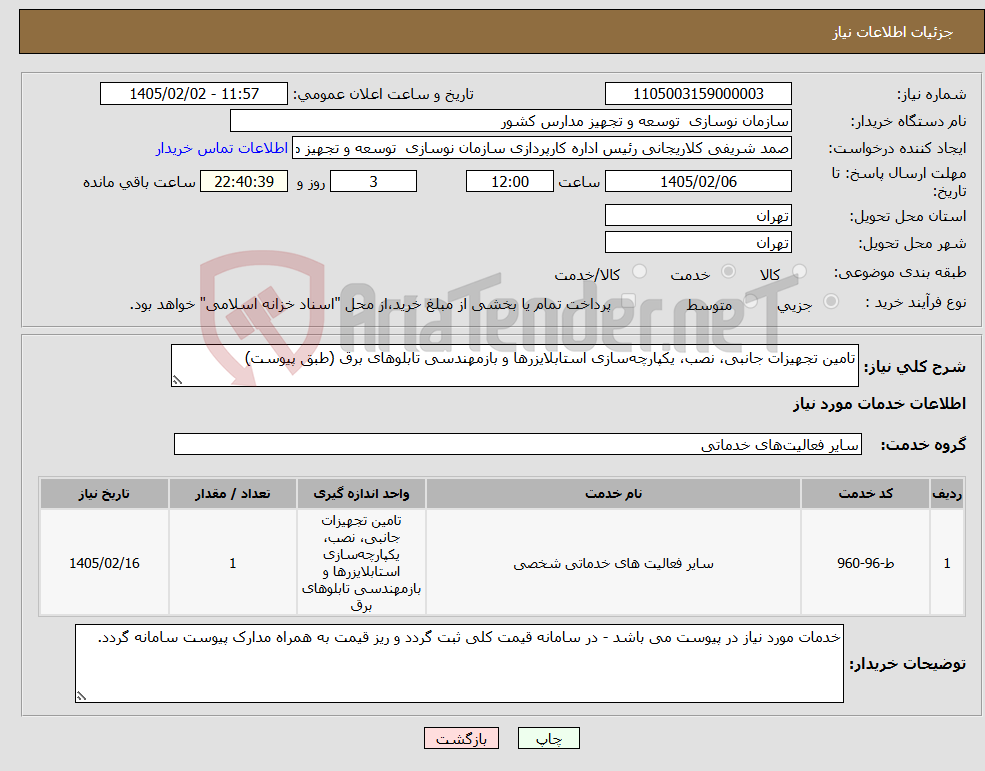Select the جزیی purchase type radio
The height and width of the screenshot is (771, 985).
coord(830,302)
